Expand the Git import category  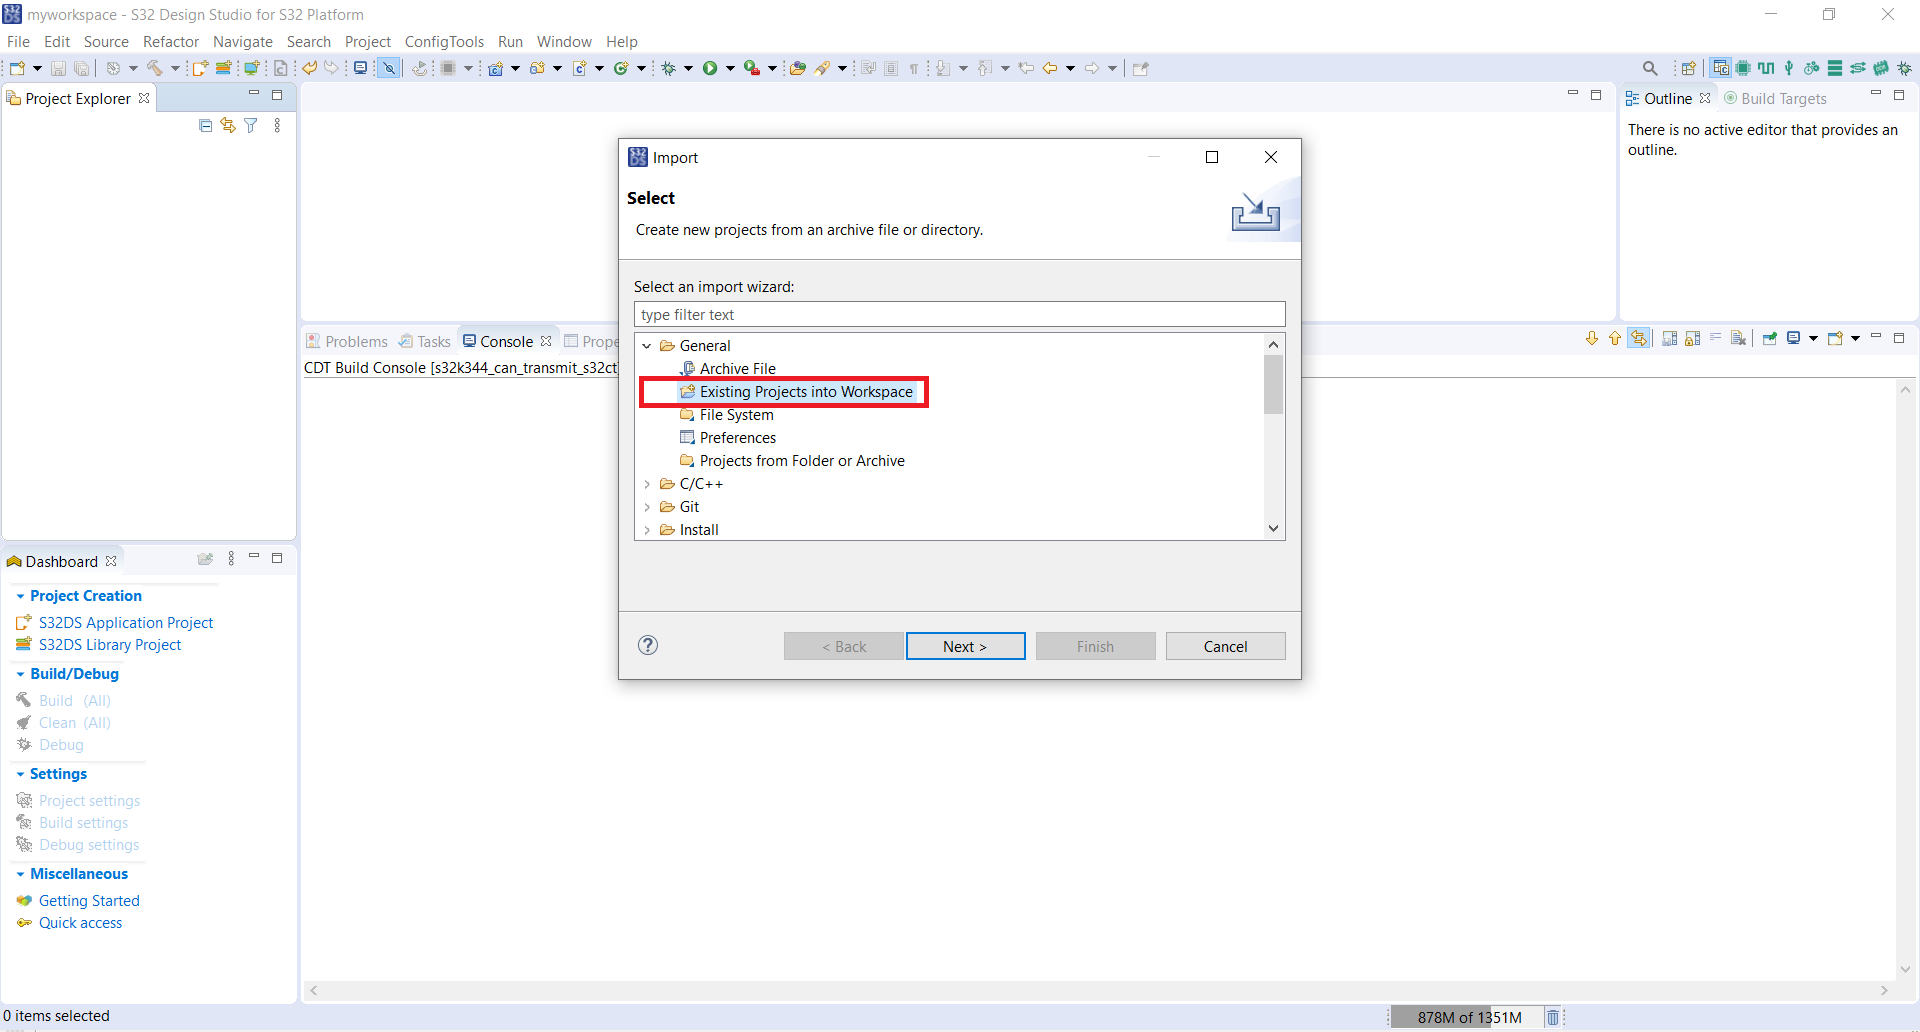point(648,507)
